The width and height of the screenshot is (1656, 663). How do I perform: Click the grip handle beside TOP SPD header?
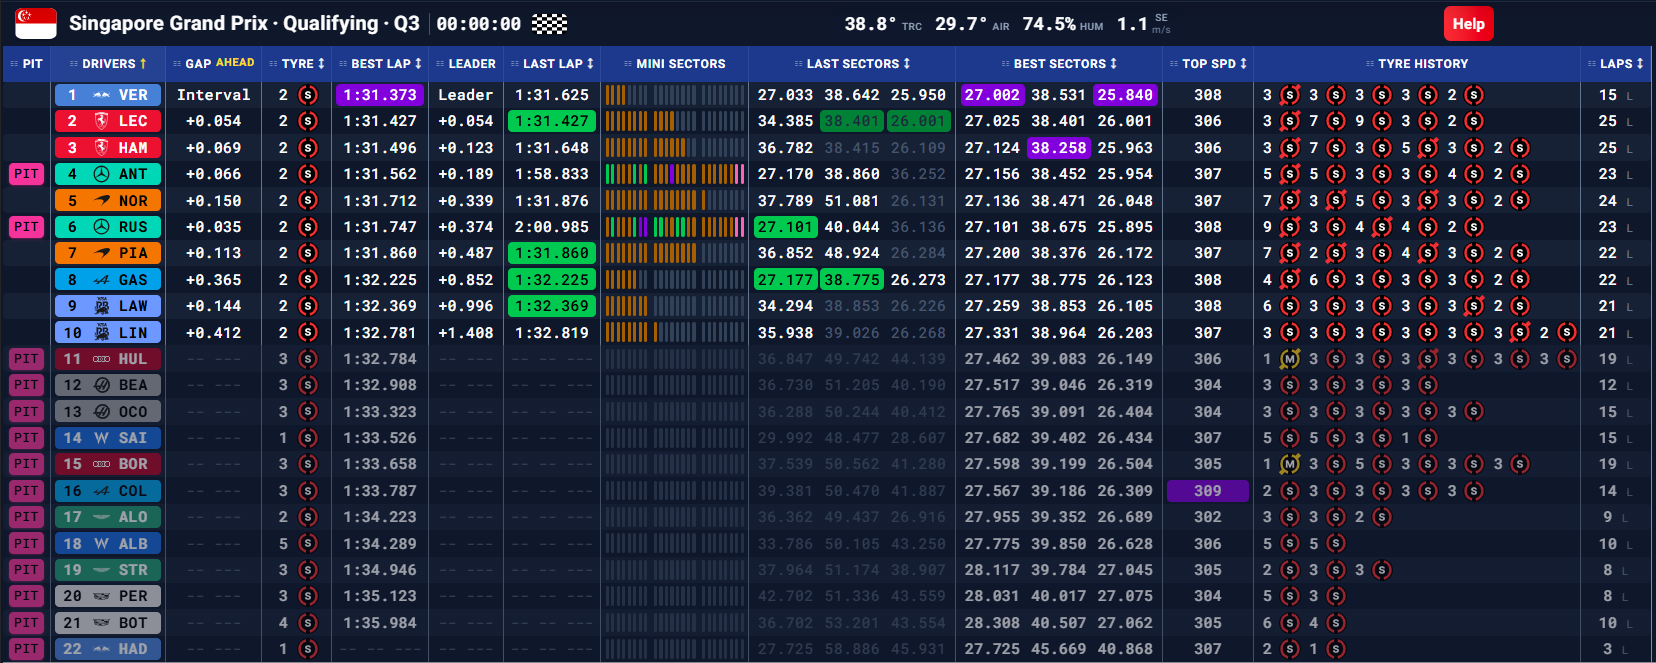(x=1174, y=64)
